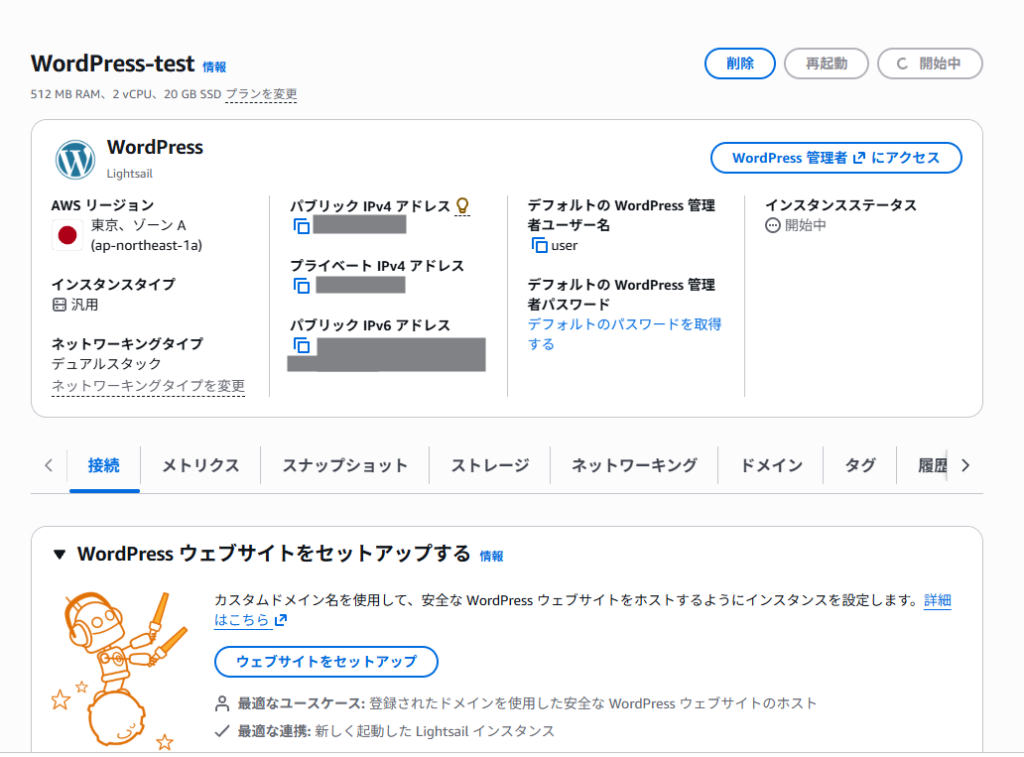Screen dimensions: 1024x757
Task: Click the ネットワーキングタイプを変更 link
Action: (148, 386)
